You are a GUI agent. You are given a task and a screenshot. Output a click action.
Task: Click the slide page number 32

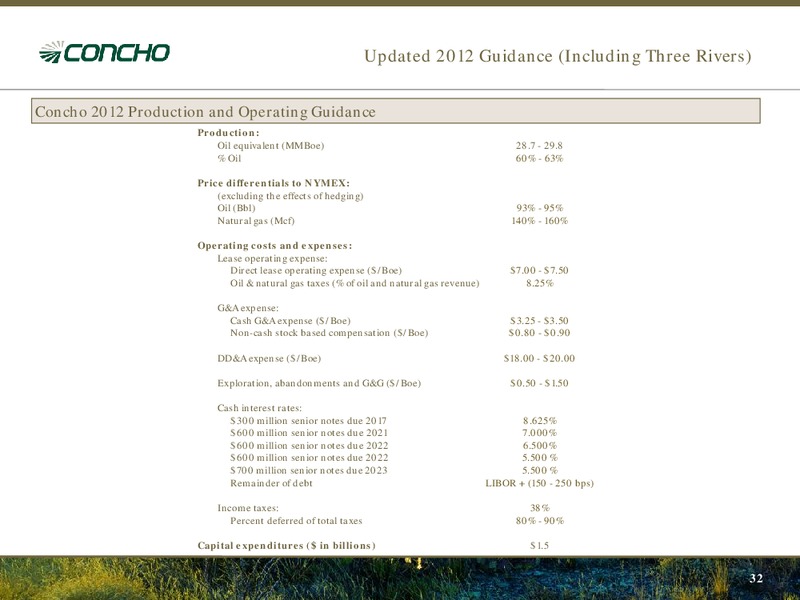[x=756, y=578]
